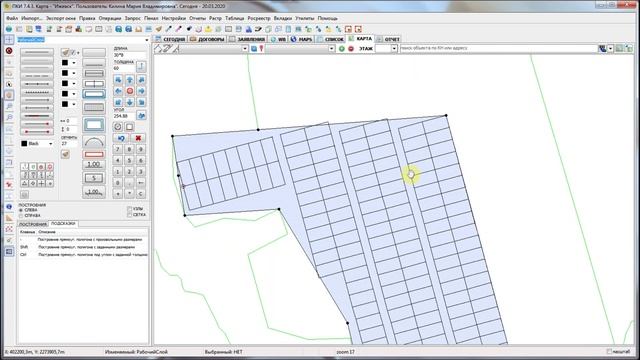Click the broom clear icon in the main toolbar

pos(159,29)
